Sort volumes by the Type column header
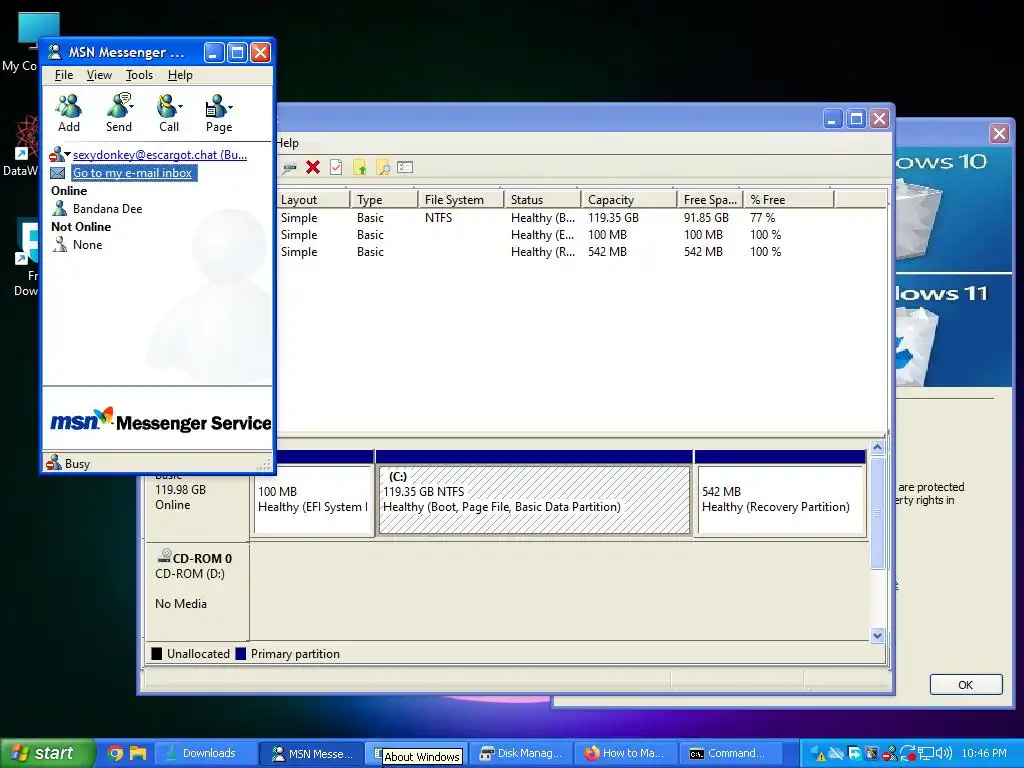This screenshot has height=768, width=1024. tap(384, 200)
